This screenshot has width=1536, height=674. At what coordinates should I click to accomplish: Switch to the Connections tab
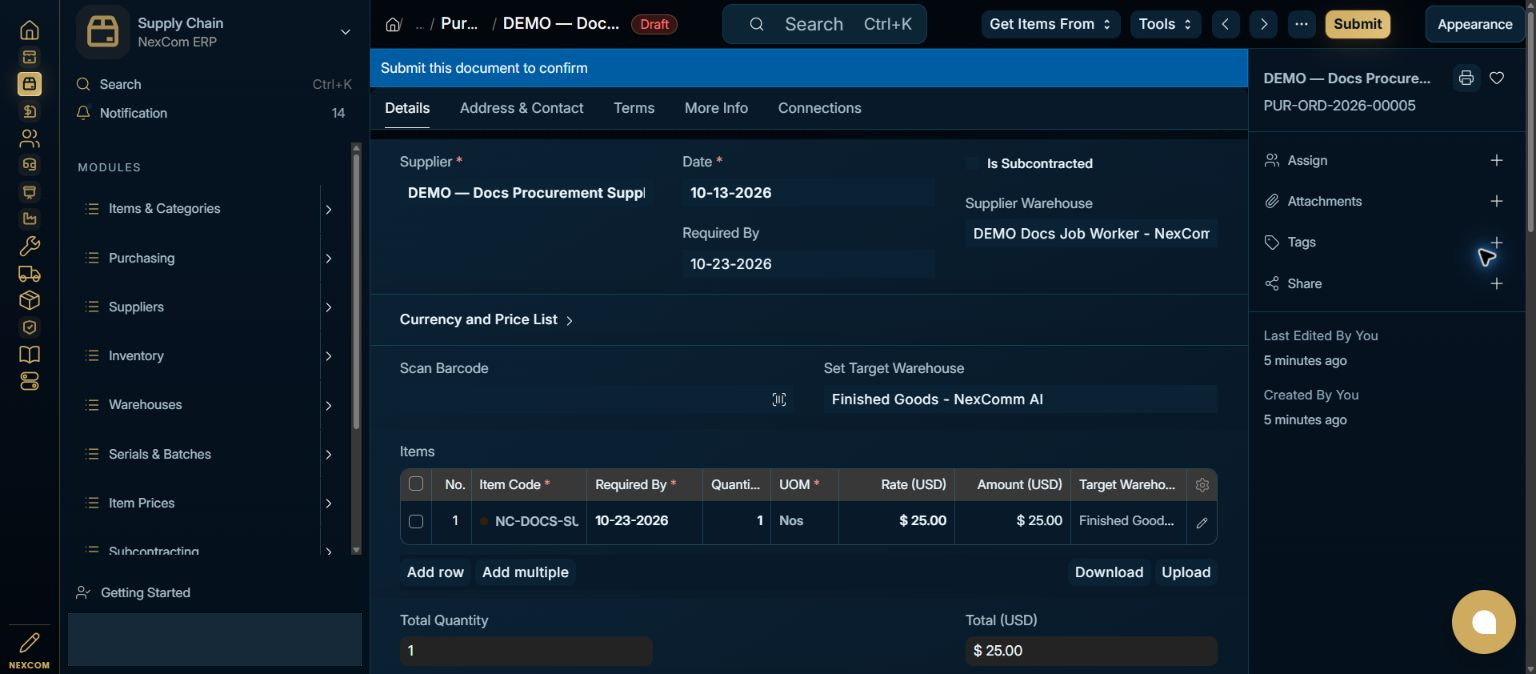coord(819,108)
